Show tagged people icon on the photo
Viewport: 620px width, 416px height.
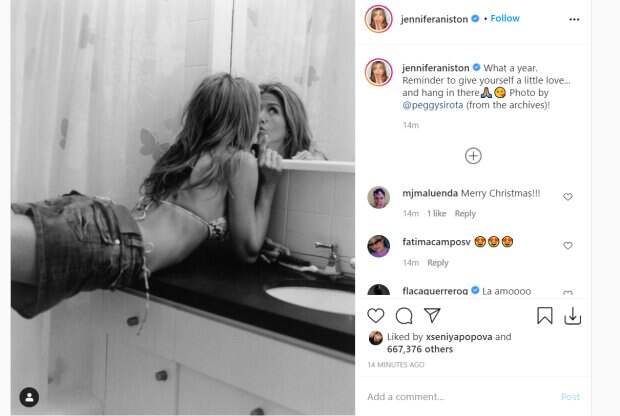pyautogui.click(x=29, y=397)
